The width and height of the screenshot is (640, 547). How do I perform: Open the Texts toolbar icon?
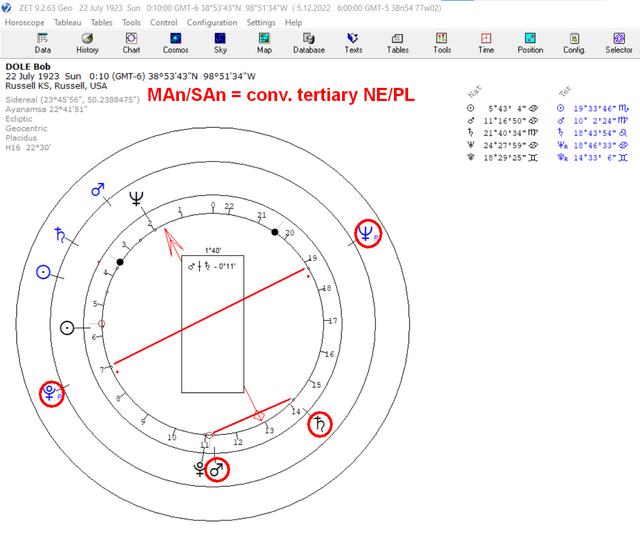[x=353, y=44]
